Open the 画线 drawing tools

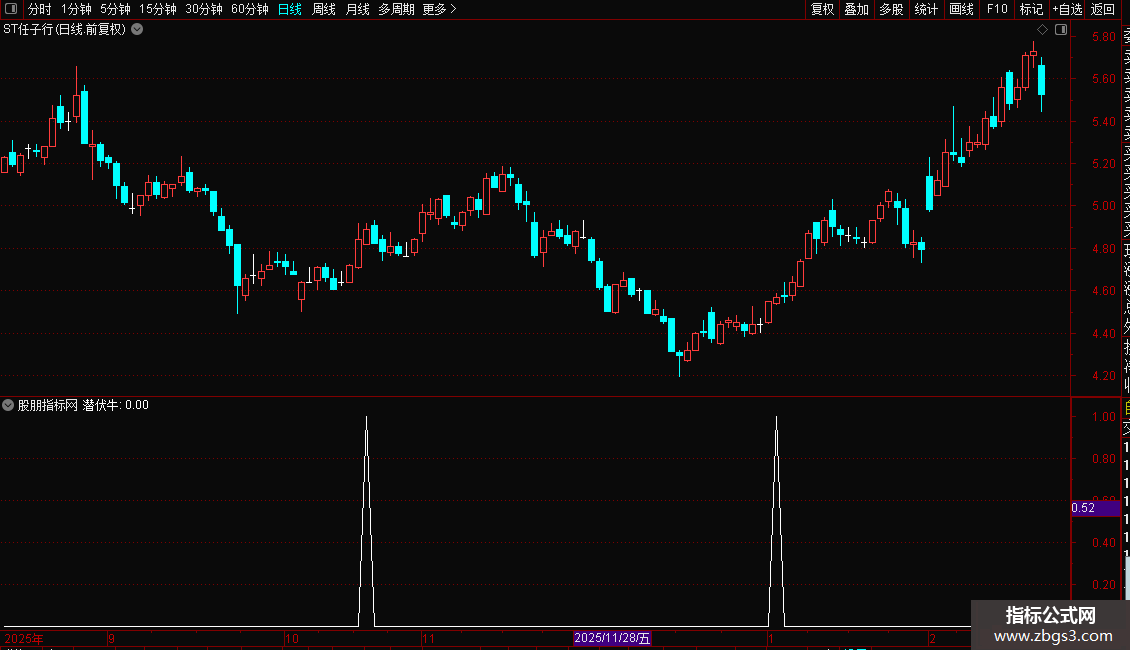coord(961,9)
